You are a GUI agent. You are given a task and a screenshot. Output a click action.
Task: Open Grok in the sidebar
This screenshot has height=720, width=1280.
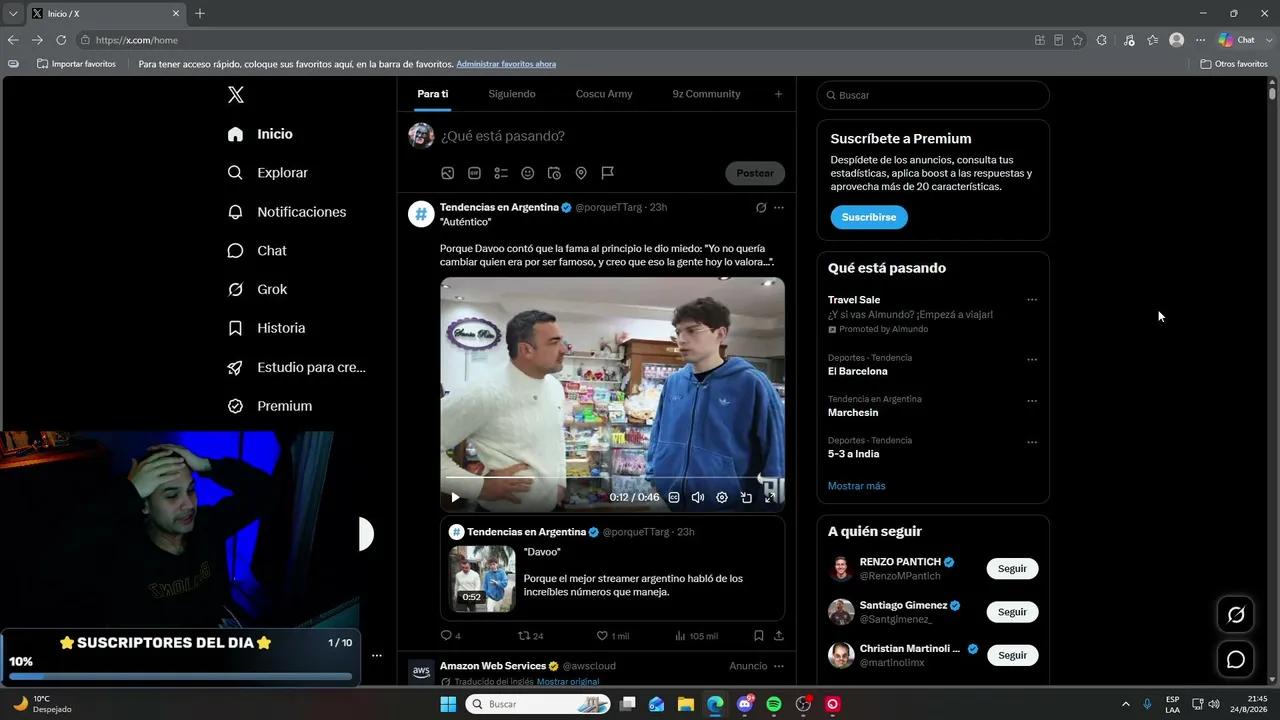257,289
